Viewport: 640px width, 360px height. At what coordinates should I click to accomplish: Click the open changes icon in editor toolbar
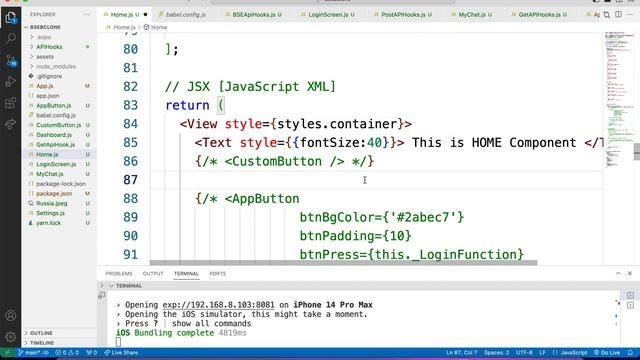coord(607,15)
